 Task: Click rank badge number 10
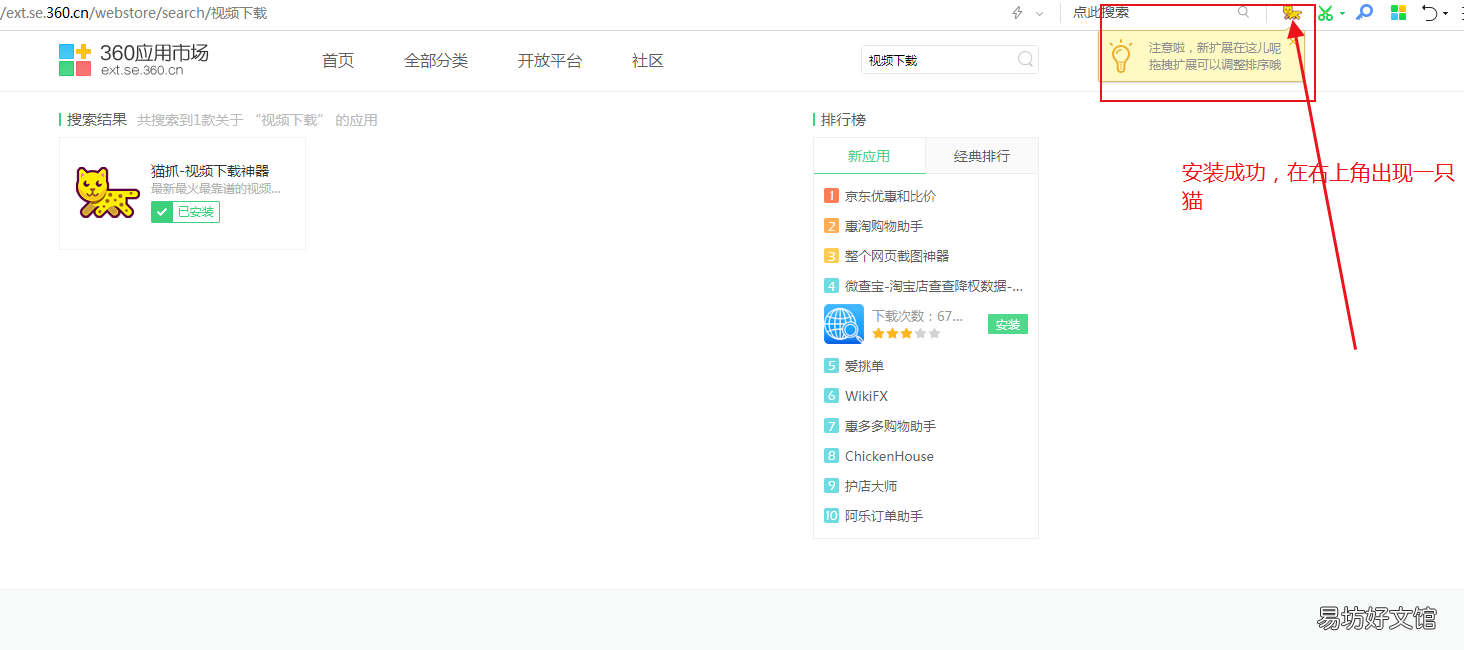click(831, 516)
